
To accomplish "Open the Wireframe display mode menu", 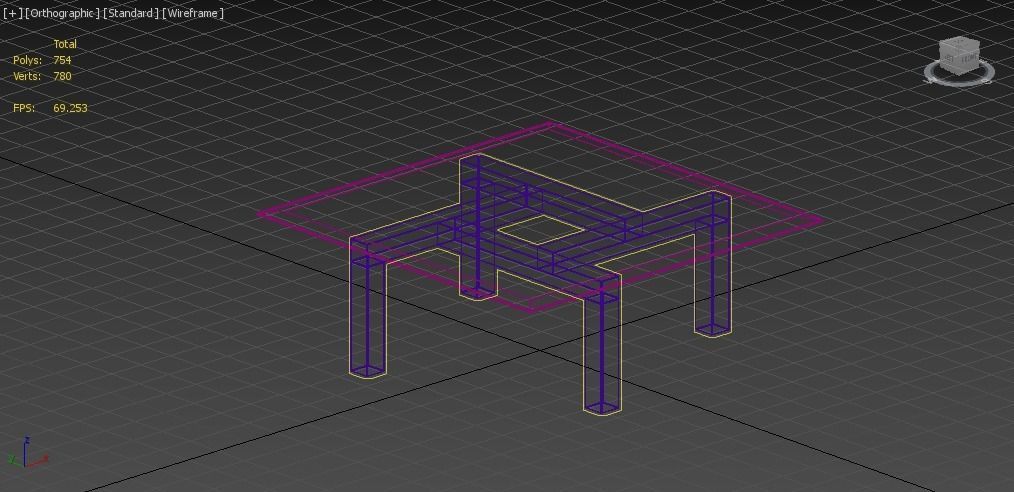I will pyautogui.click(x=193, y=13).
